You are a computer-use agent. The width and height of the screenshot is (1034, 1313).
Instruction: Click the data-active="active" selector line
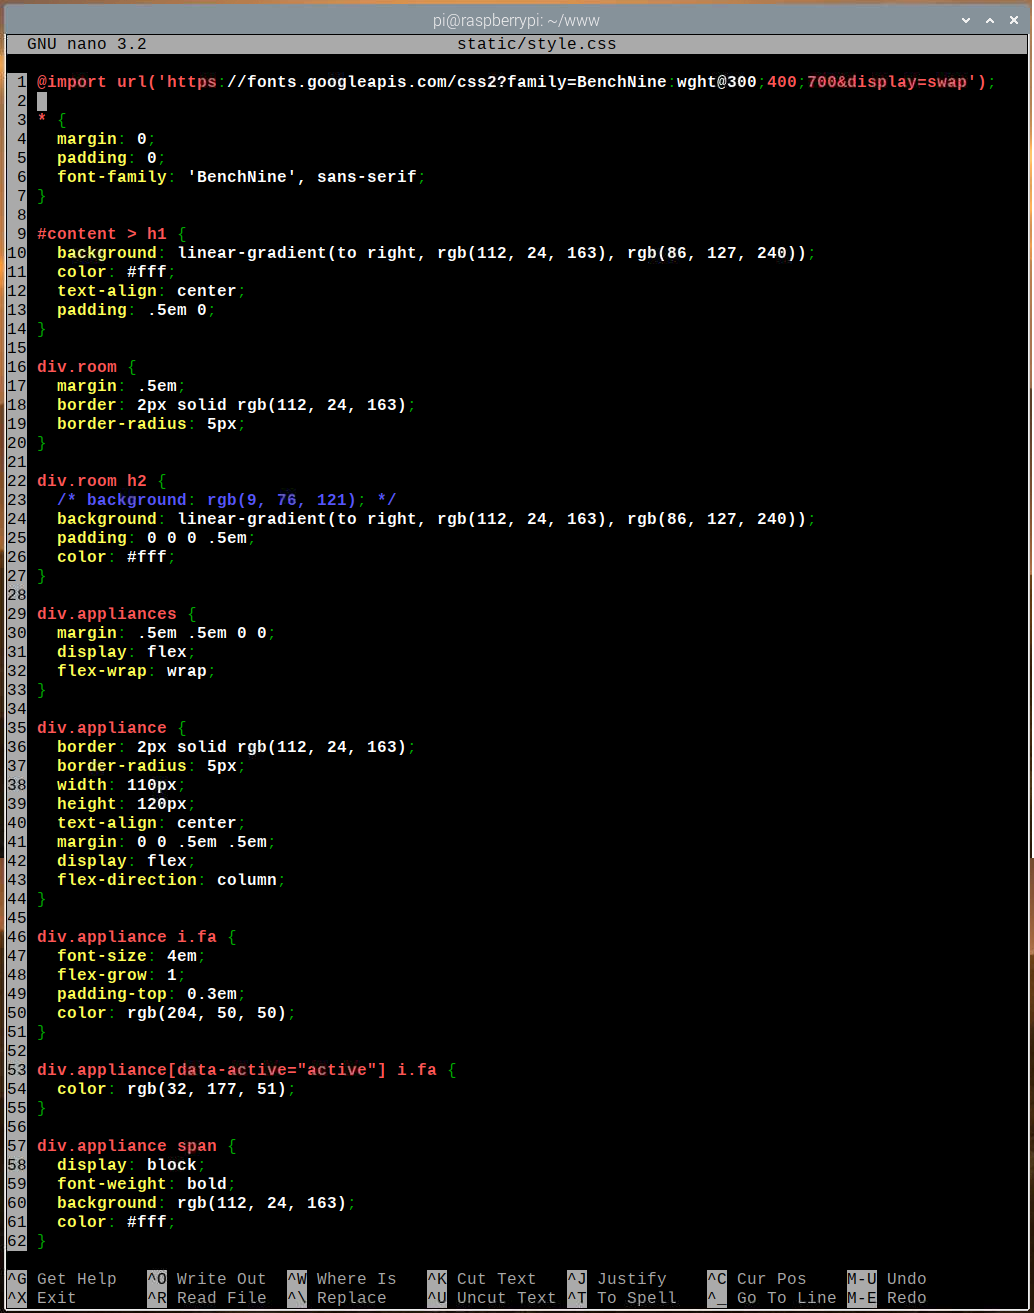click(x=247, y=1070)
